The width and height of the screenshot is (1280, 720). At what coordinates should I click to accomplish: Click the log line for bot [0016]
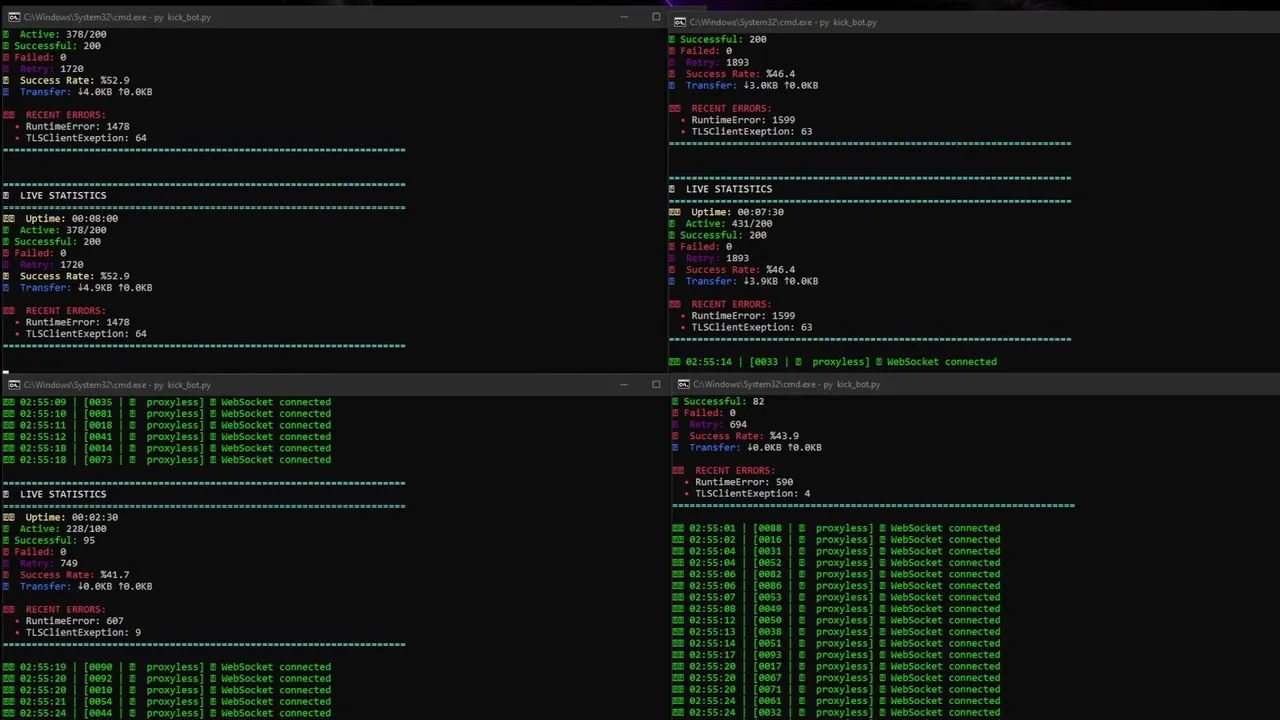click(x=836, y=540)
